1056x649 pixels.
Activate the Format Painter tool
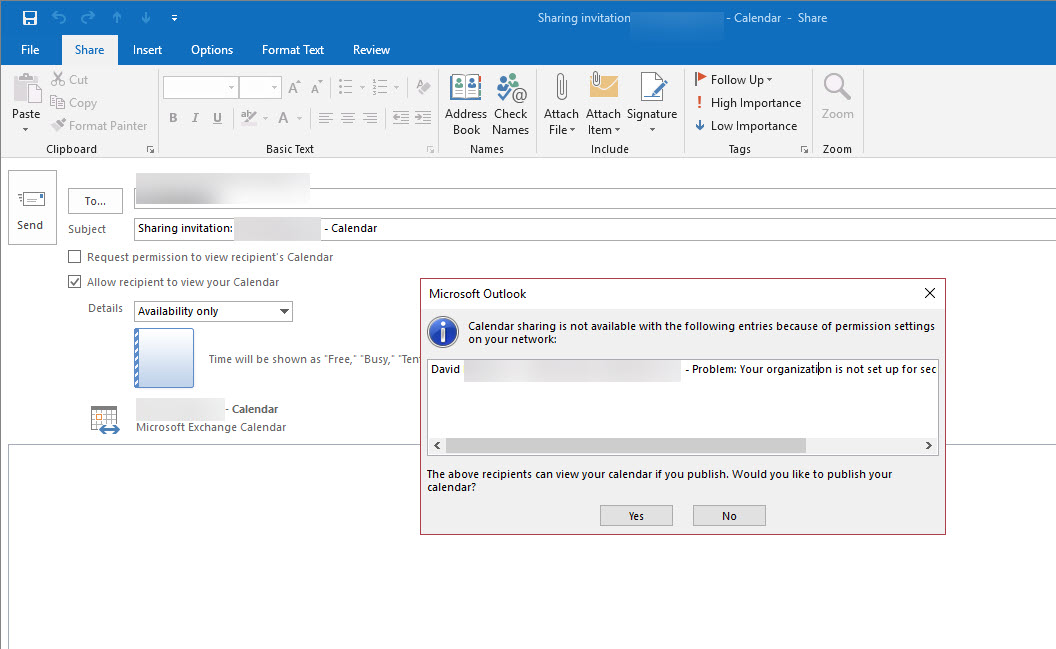click(99, 125)
